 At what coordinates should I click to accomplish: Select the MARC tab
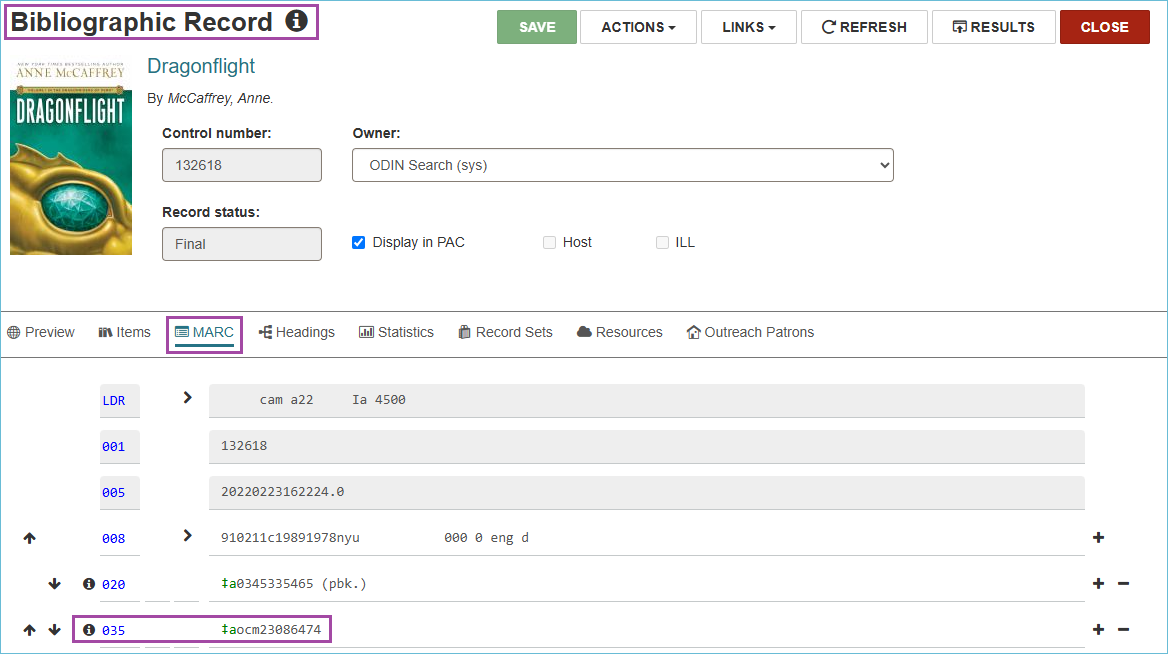[205, 332]
